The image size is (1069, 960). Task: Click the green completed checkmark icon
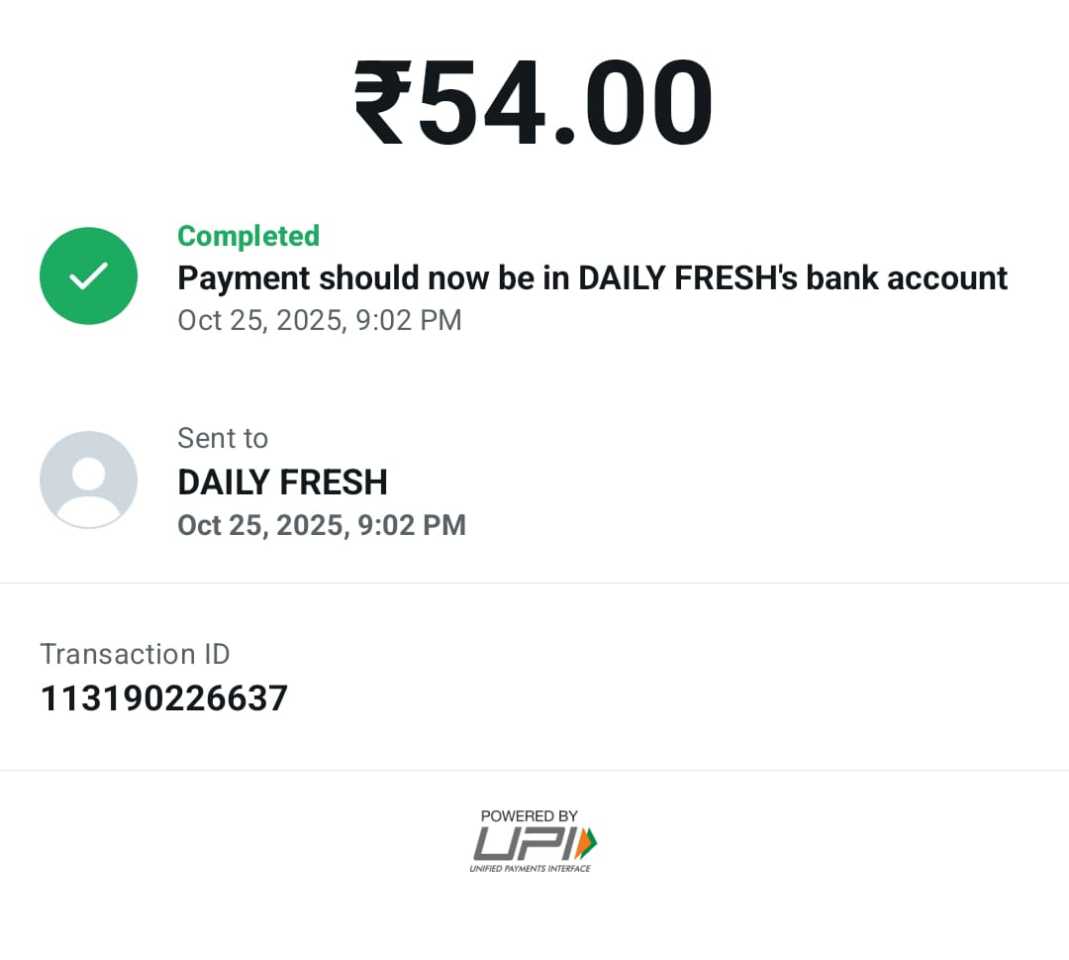point(88,276)
